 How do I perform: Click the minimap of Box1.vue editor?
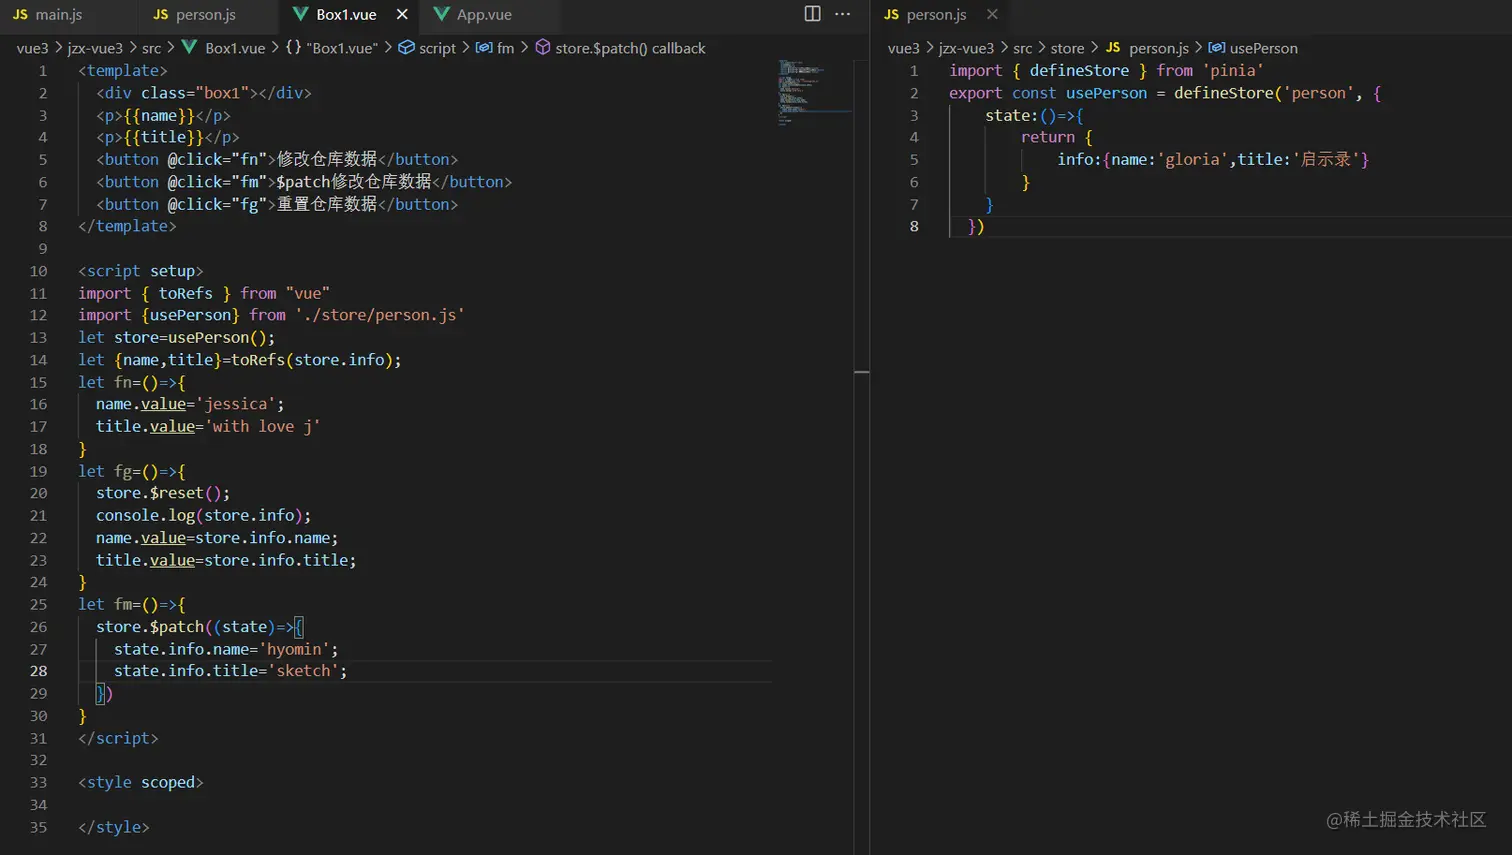tap(815, 92)
